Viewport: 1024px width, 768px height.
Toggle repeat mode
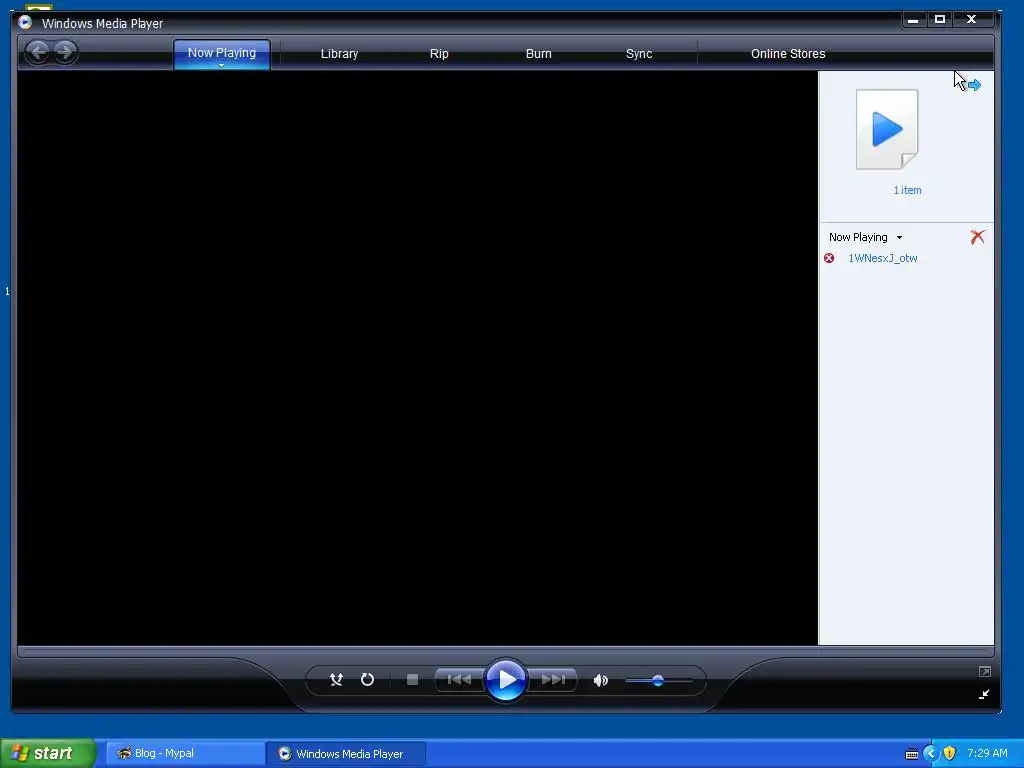tap(368, 680)
